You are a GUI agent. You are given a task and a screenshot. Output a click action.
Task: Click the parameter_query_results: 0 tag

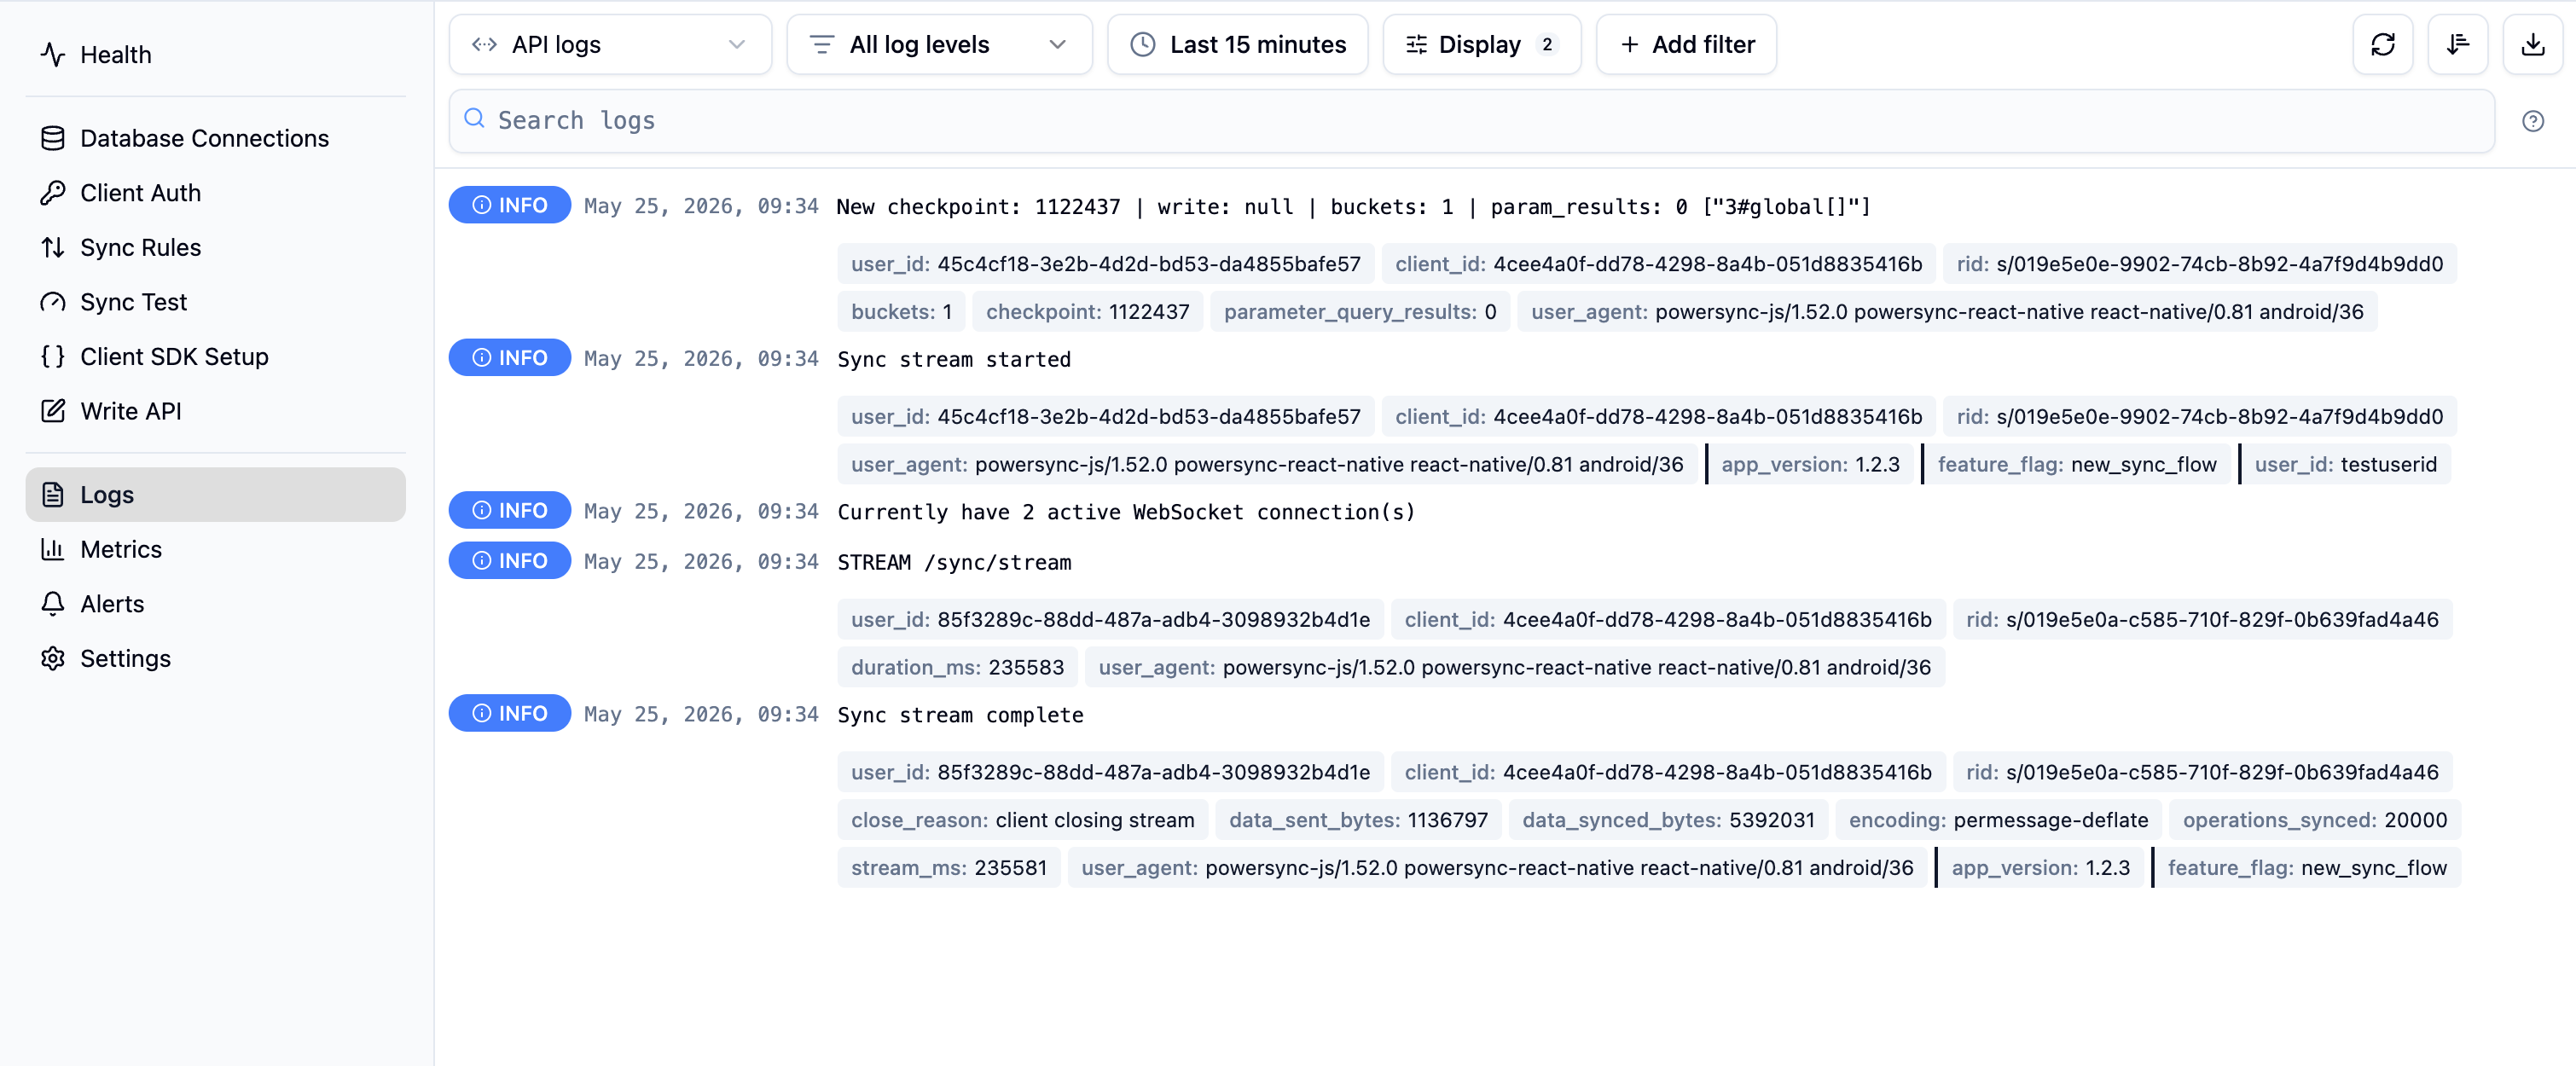pos(1360,311)
